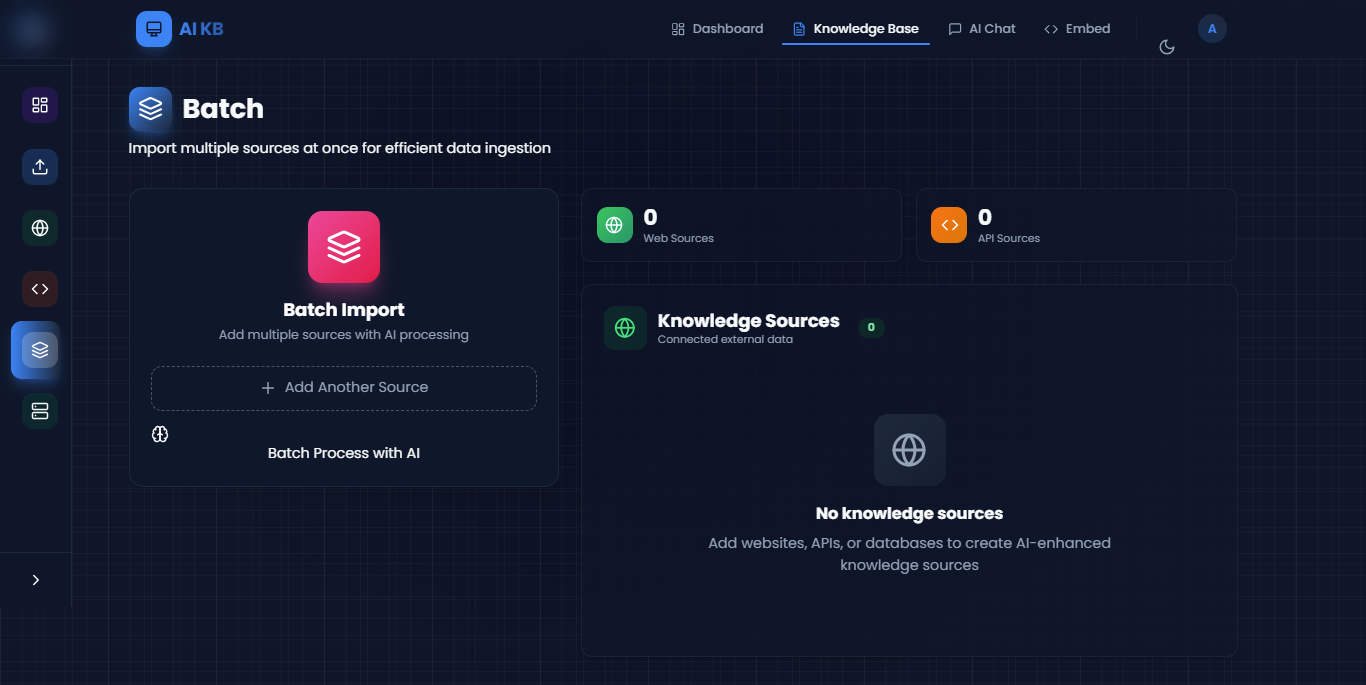Open the Dashboard tab
The width and height of the screenshot is (1366, 685).
point(717,29)
